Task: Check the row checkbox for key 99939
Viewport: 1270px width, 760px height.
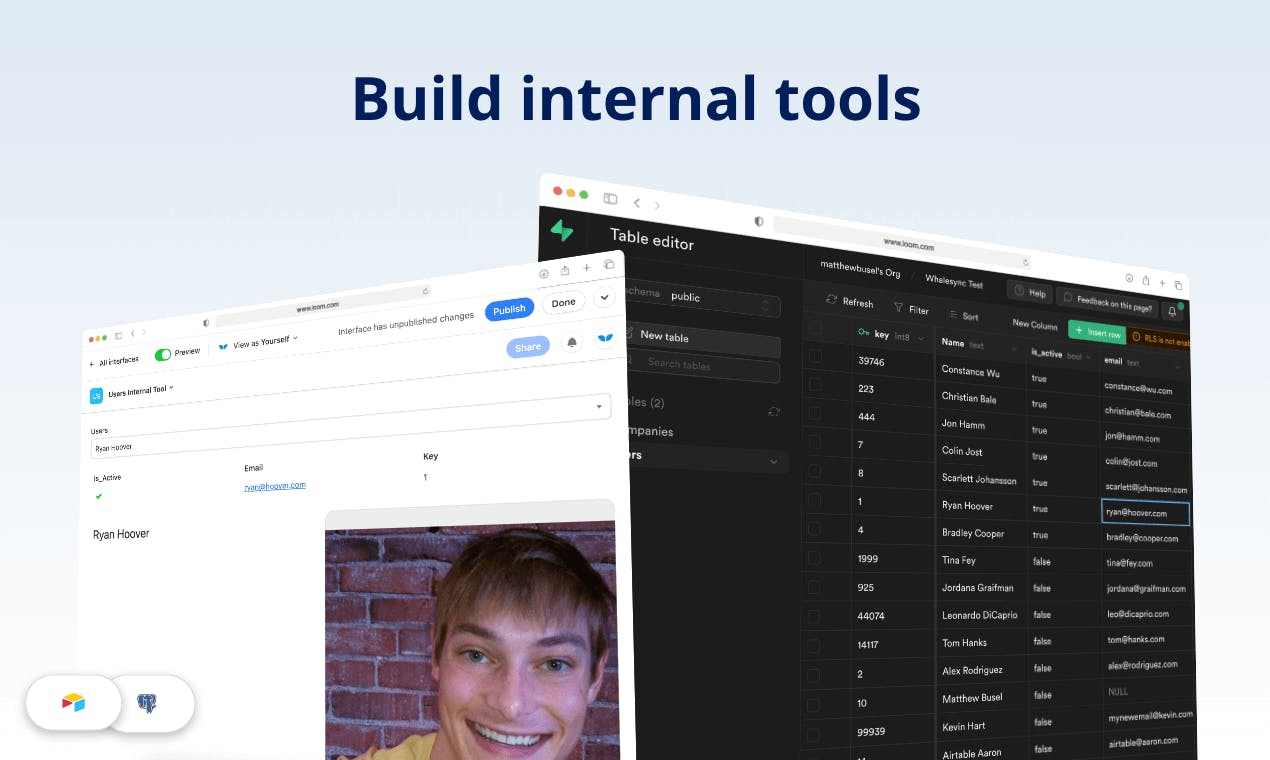Action: click(x=813, y=733)
